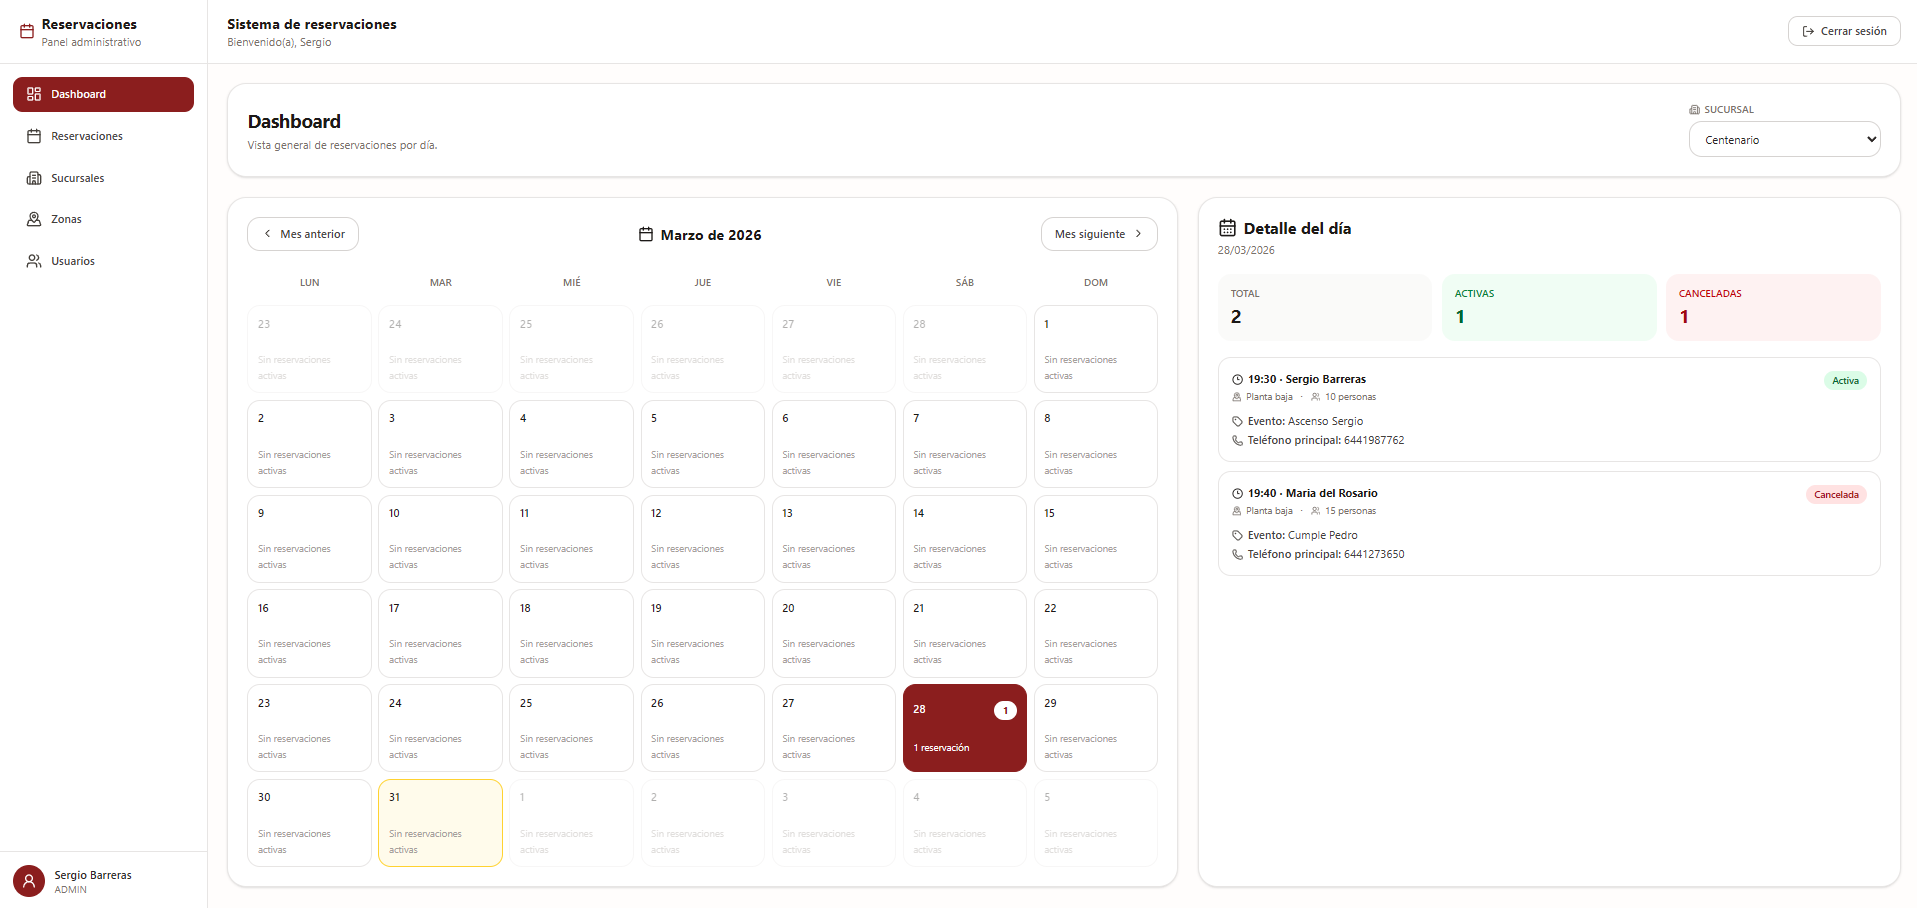This screenshot has width=1917, height=908.
Task: Click the tag icon beside Evento: Cumple Pedro
Action: 1238,536
